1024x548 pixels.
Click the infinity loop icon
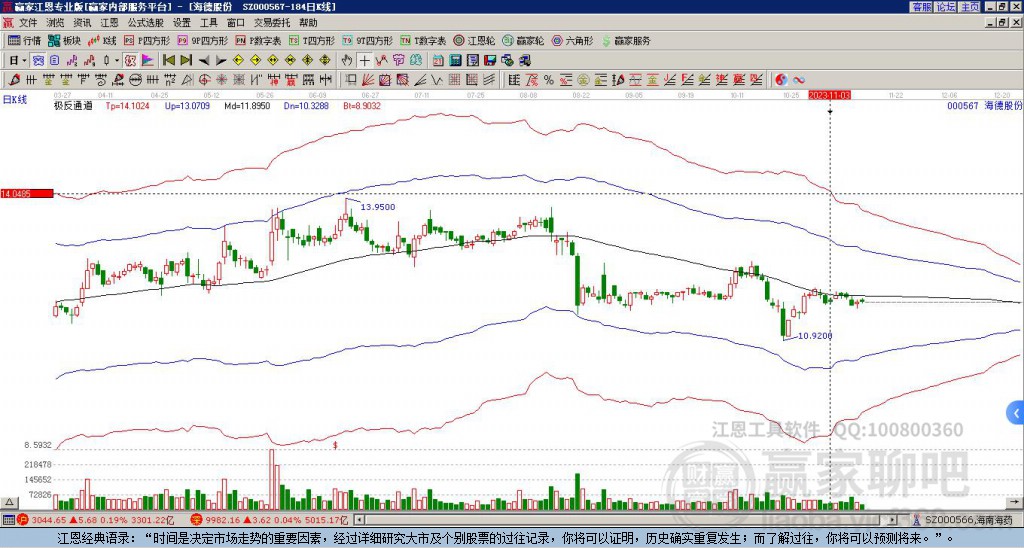tap(799, 80)
